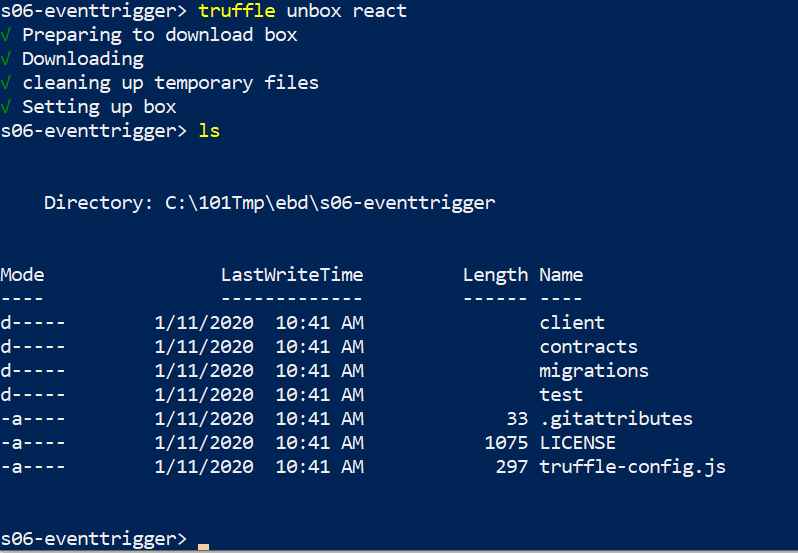Click the 'test' directory entry
Screen dimensions: 798x553
tap(561, 395)
